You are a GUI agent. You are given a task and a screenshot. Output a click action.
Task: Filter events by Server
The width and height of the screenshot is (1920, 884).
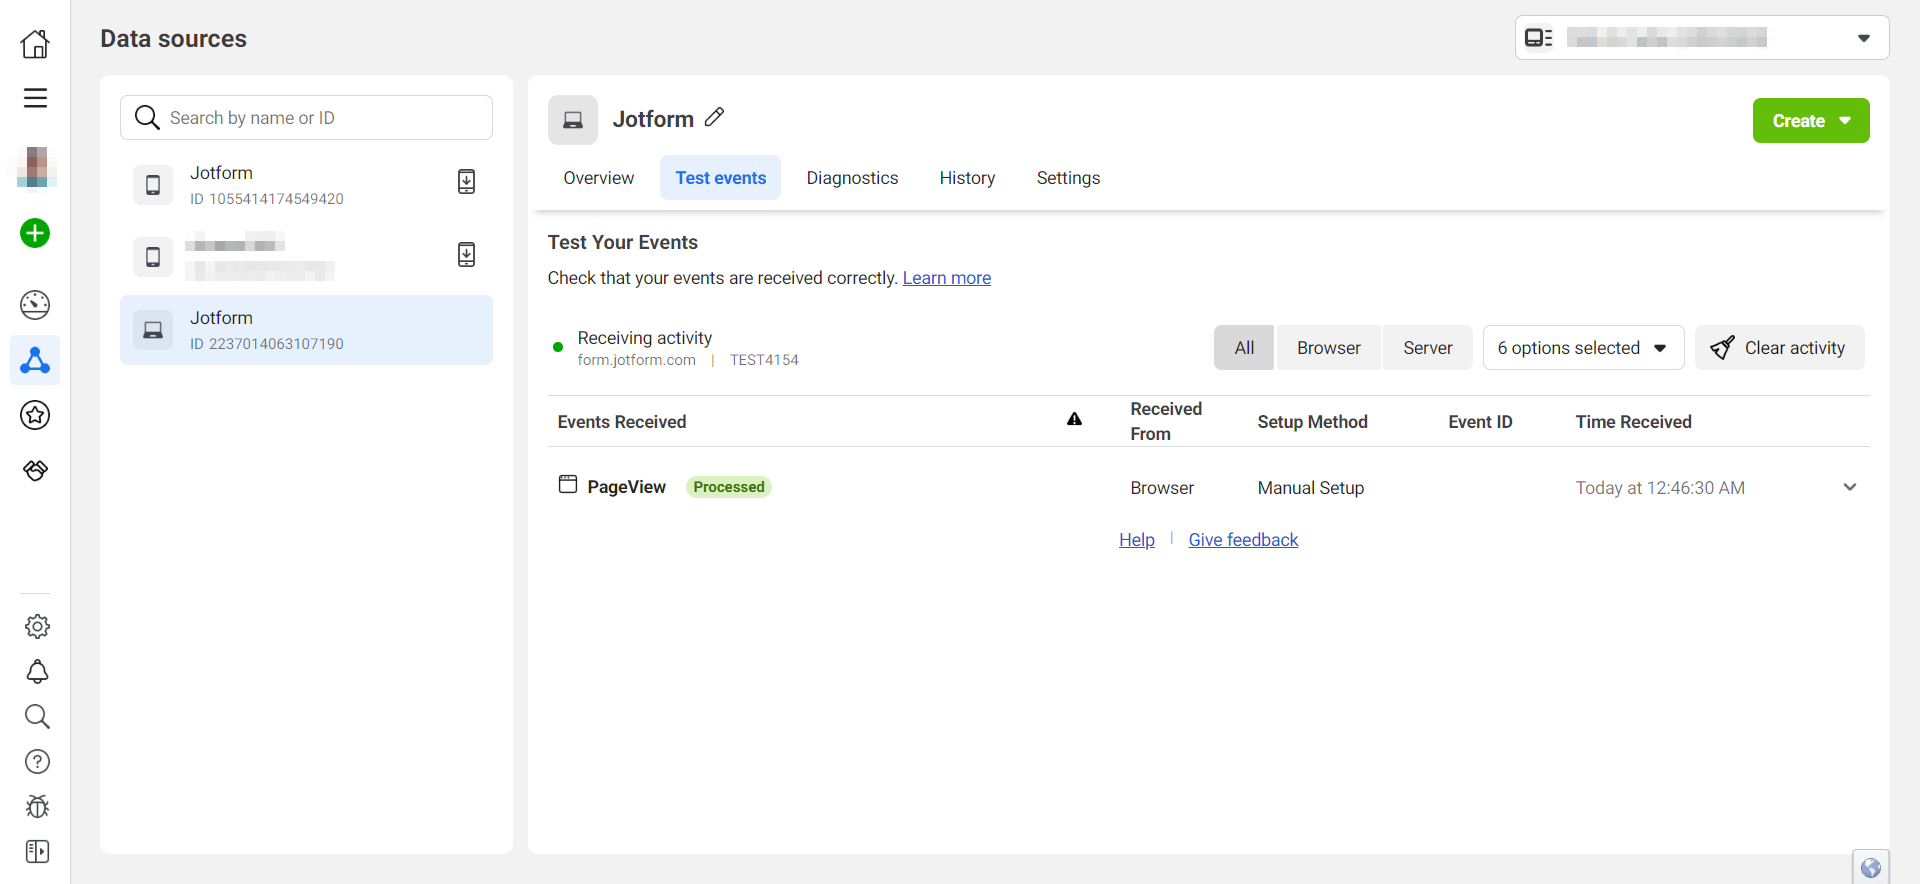pyautogui.click(x=1427, y=348)
